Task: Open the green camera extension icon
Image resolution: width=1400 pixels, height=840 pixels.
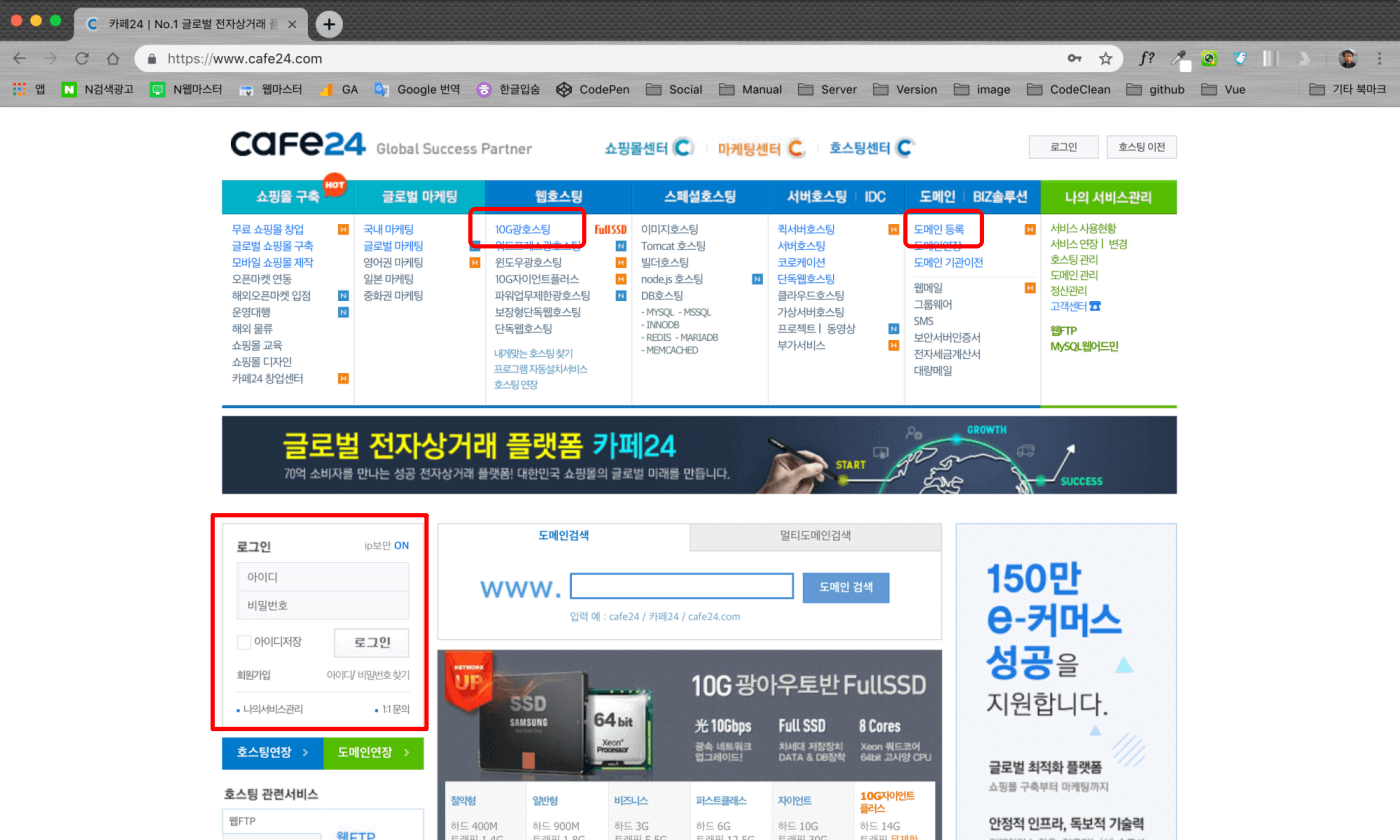Action: coord(1209,58)
